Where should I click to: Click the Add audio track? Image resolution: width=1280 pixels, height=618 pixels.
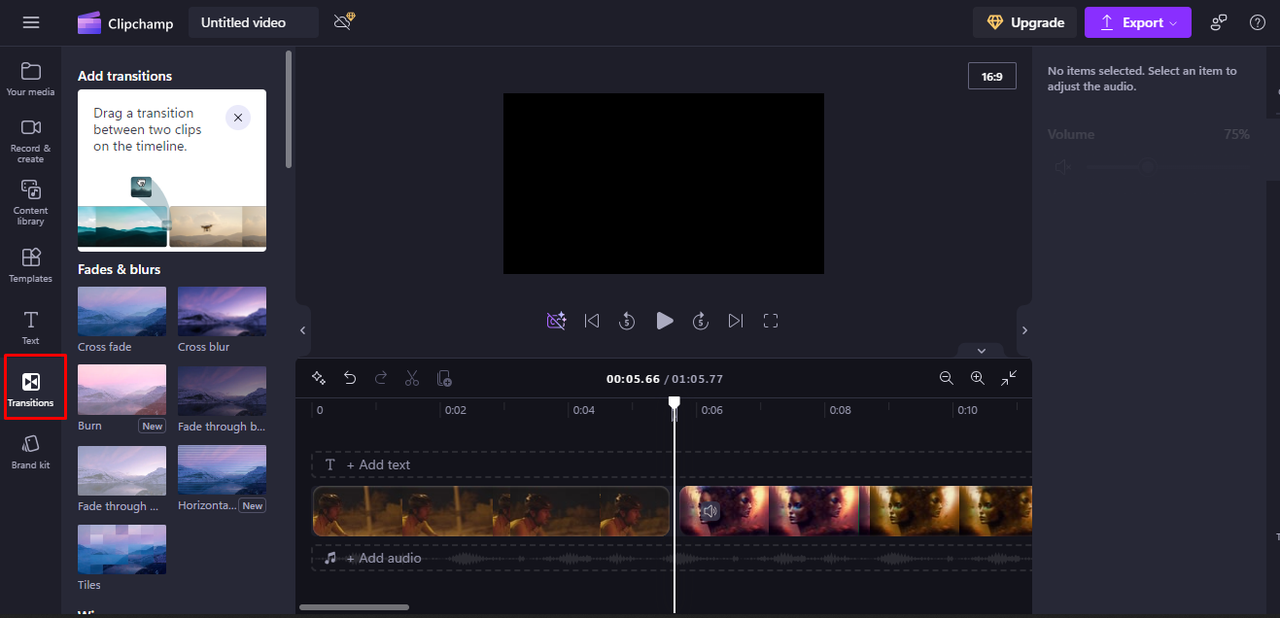(671, 558)
